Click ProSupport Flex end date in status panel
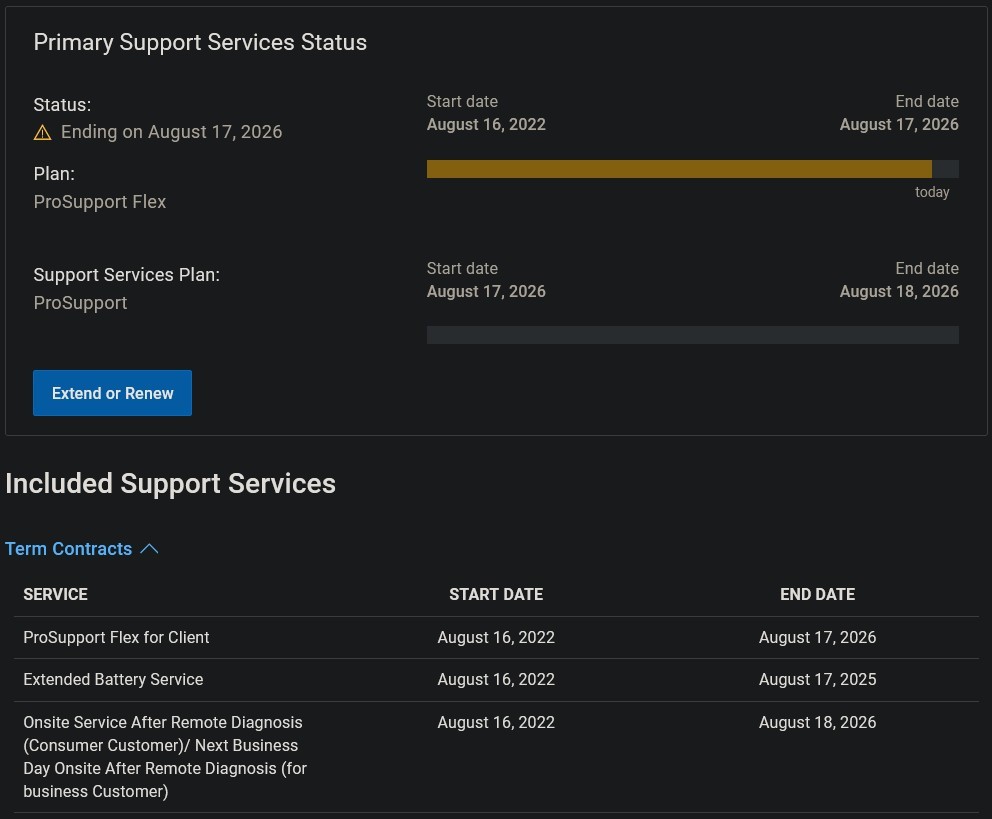The width and height of the screenshot is (992, 819). pyautogui.click(x=899, y=125)
